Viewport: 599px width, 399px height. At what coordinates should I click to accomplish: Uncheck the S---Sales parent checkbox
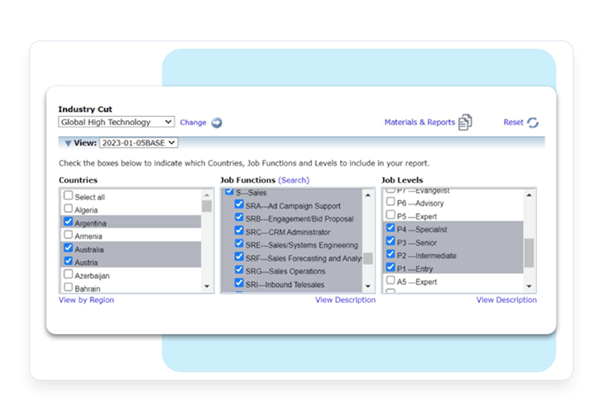(x=229, y=191)
